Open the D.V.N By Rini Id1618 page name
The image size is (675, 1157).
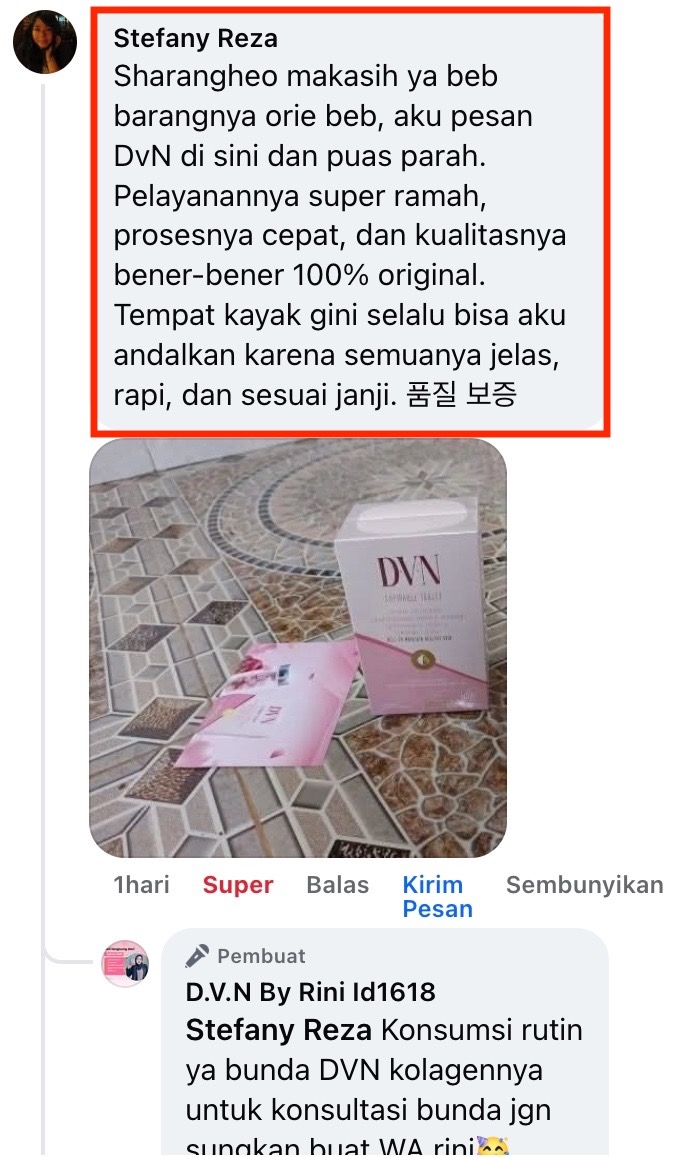coord(311,992)
